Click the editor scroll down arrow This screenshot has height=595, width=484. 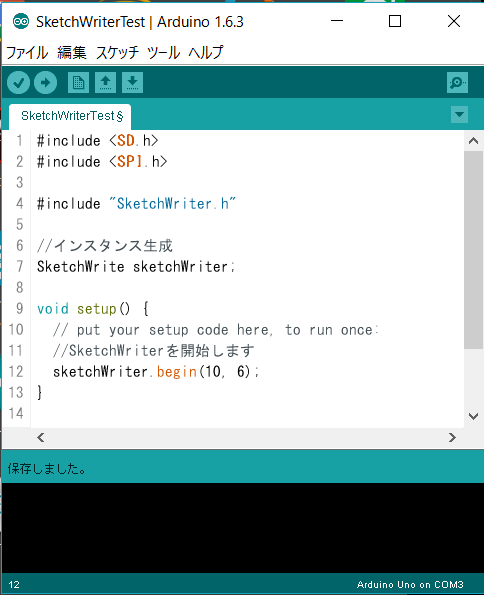(473, 416)
